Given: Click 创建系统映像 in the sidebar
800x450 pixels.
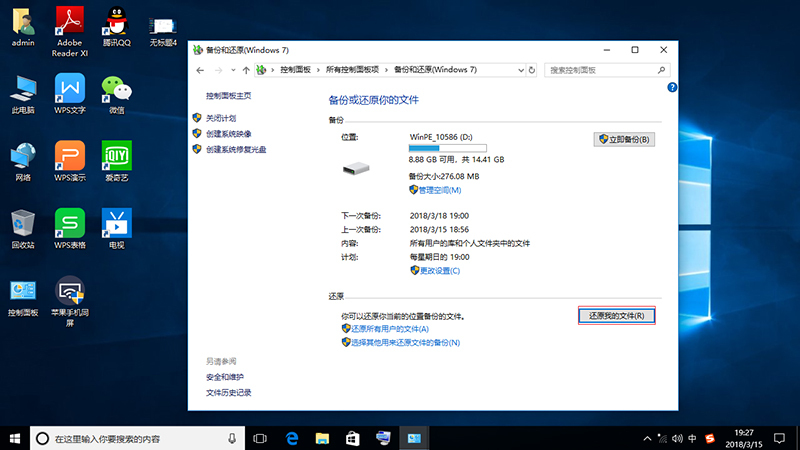Looking at the screenshot, I should [229, 134].
